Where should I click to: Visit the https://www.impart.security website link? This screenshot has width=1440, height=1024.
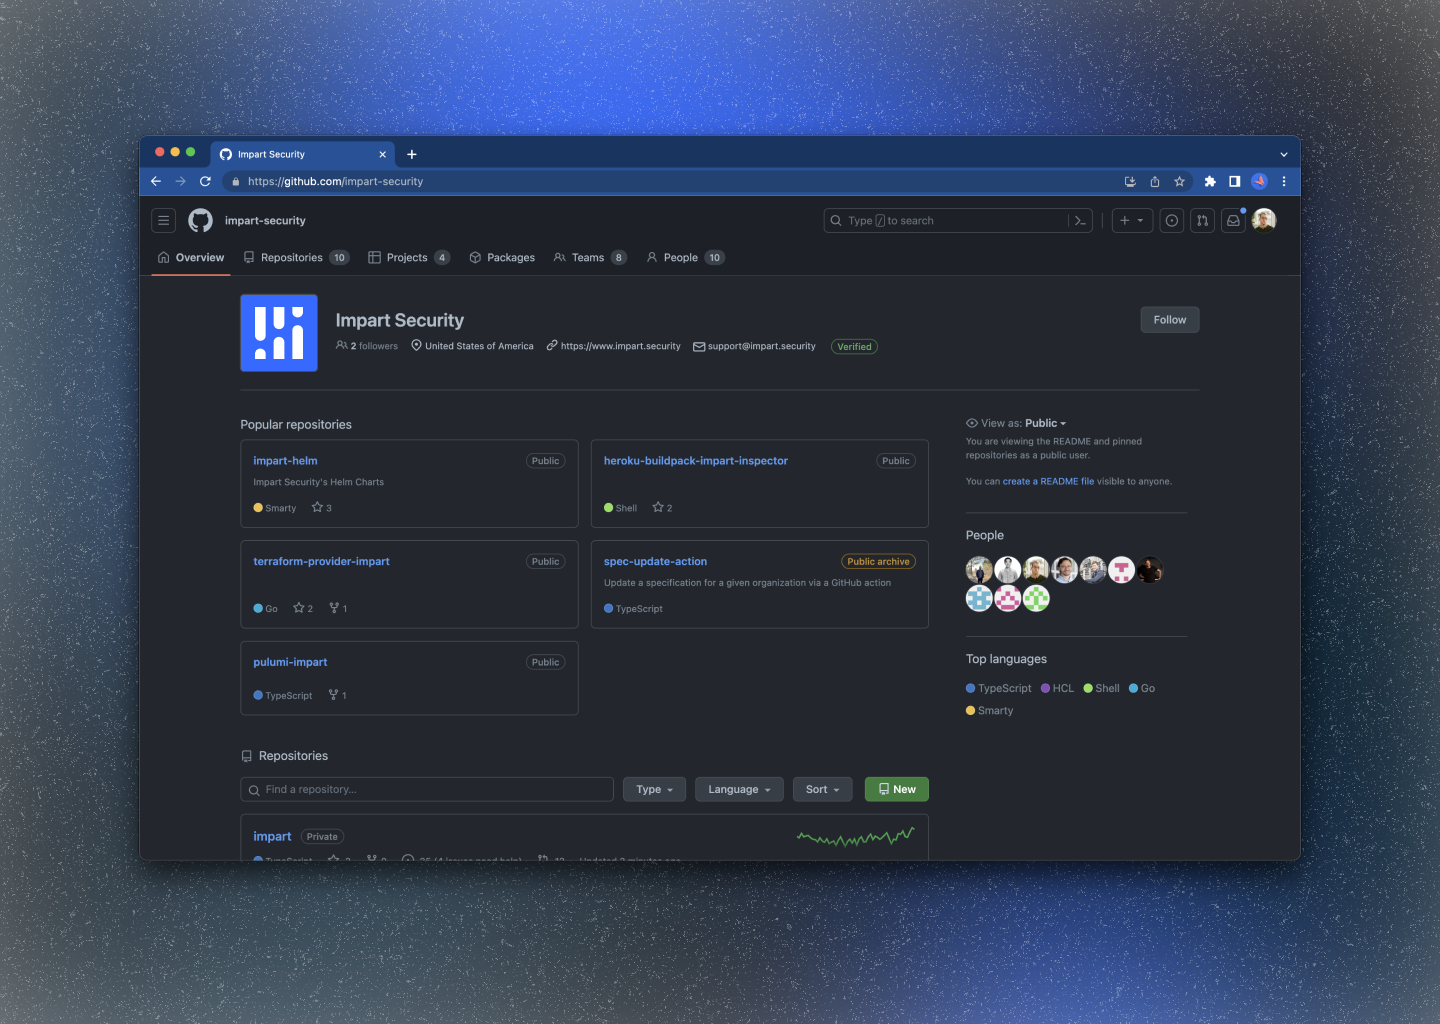pos(620,347)
